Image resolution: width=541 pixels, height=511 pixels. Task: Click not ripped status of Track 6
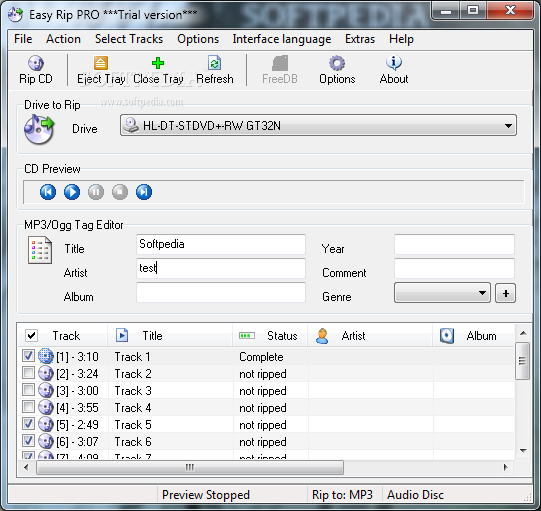click(263, 442)
